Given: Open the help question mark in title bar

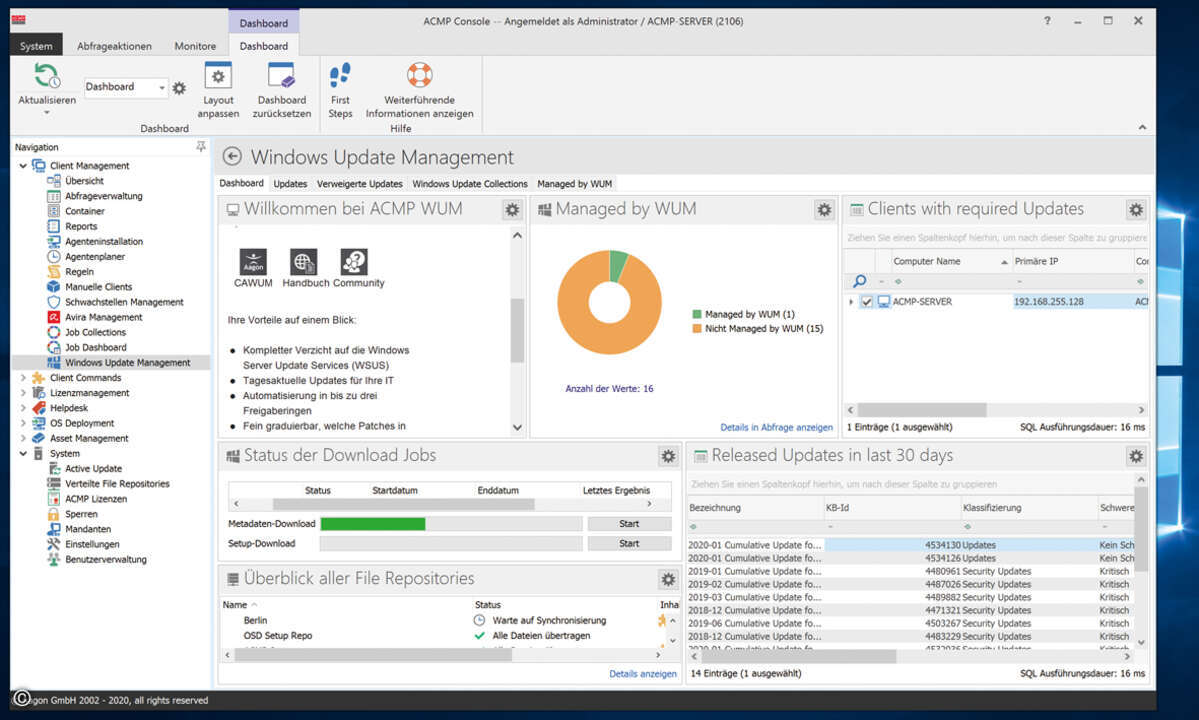Looking at the screenshot, I should coord(1047,21).
